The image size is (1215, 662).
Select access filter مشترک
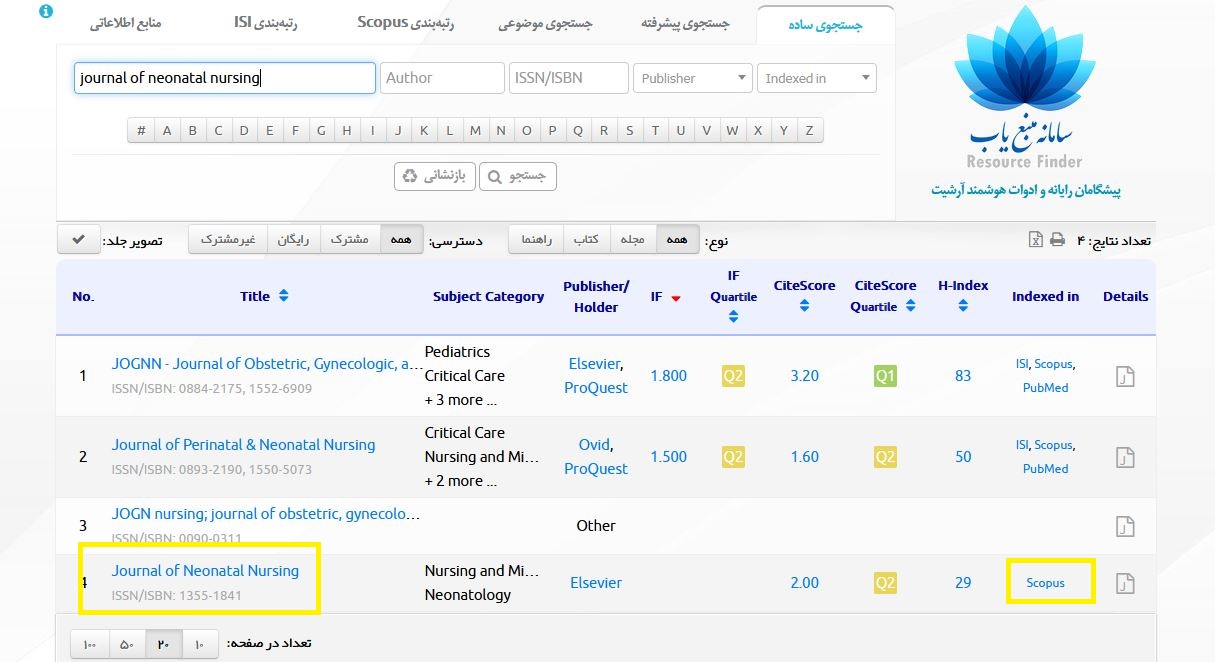(350, 240)
